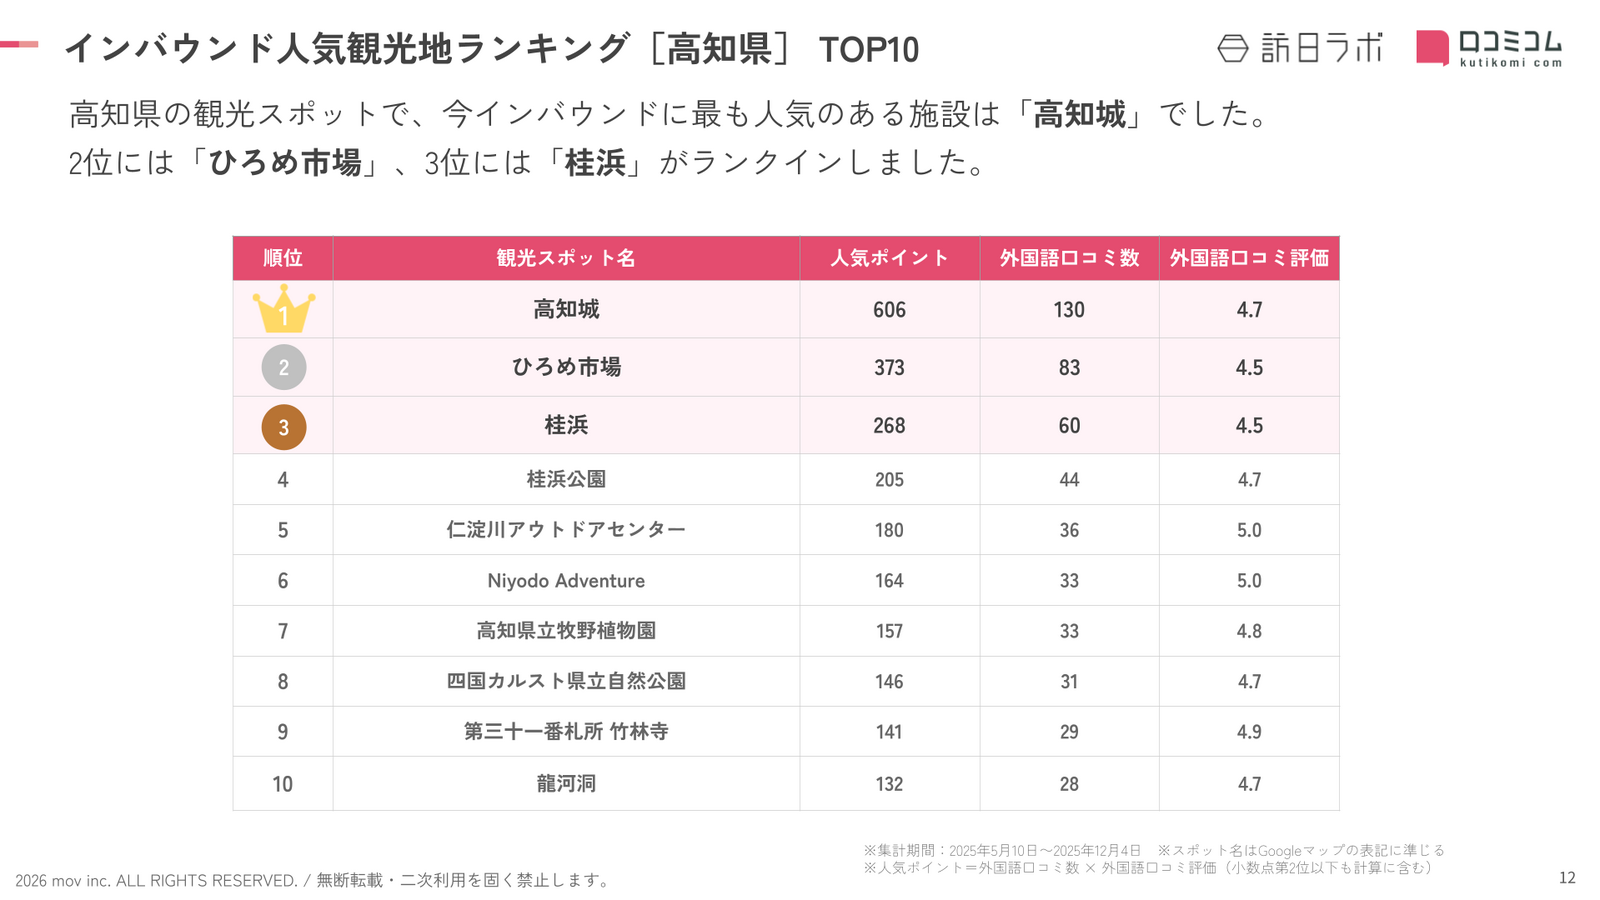Select the 高知県立牧野植物園 entry

point(566,631)
